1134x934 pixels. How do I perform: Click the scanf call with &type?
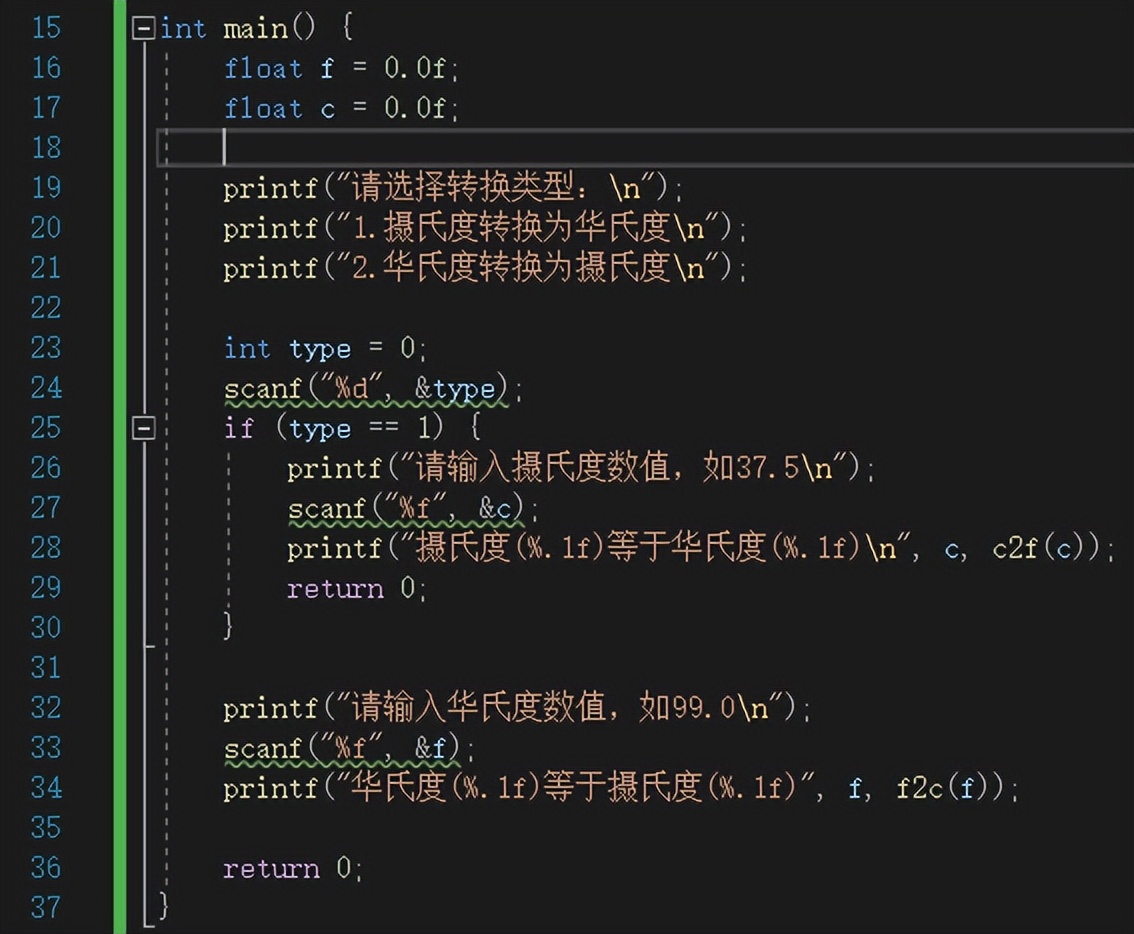366,388
